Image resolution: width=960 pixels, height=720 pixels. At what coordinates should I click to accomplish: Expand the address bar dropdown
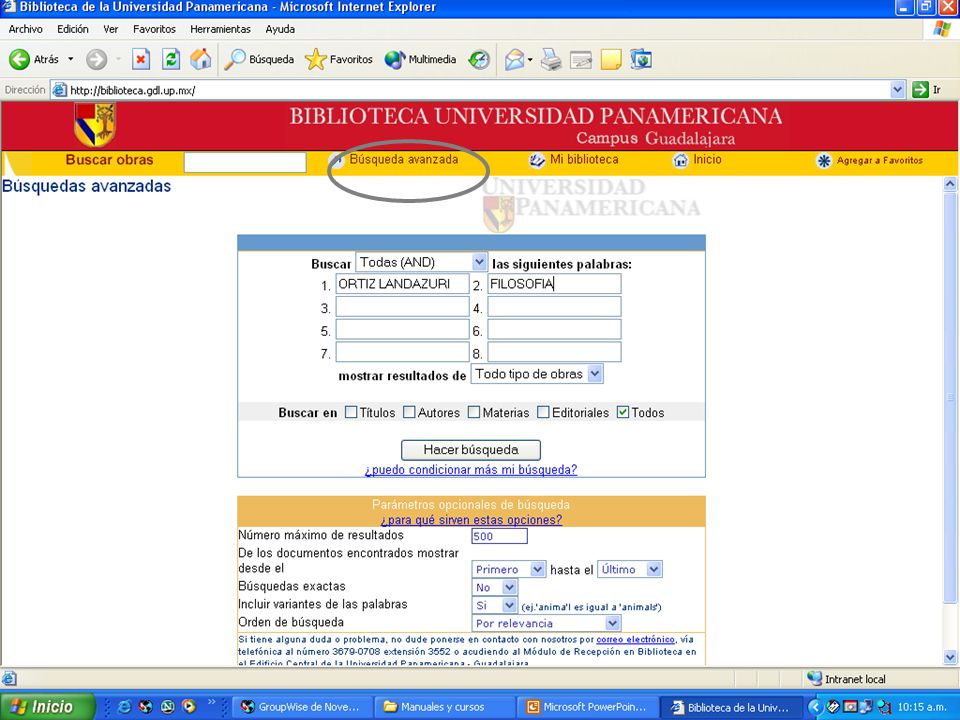click(898, 90)
